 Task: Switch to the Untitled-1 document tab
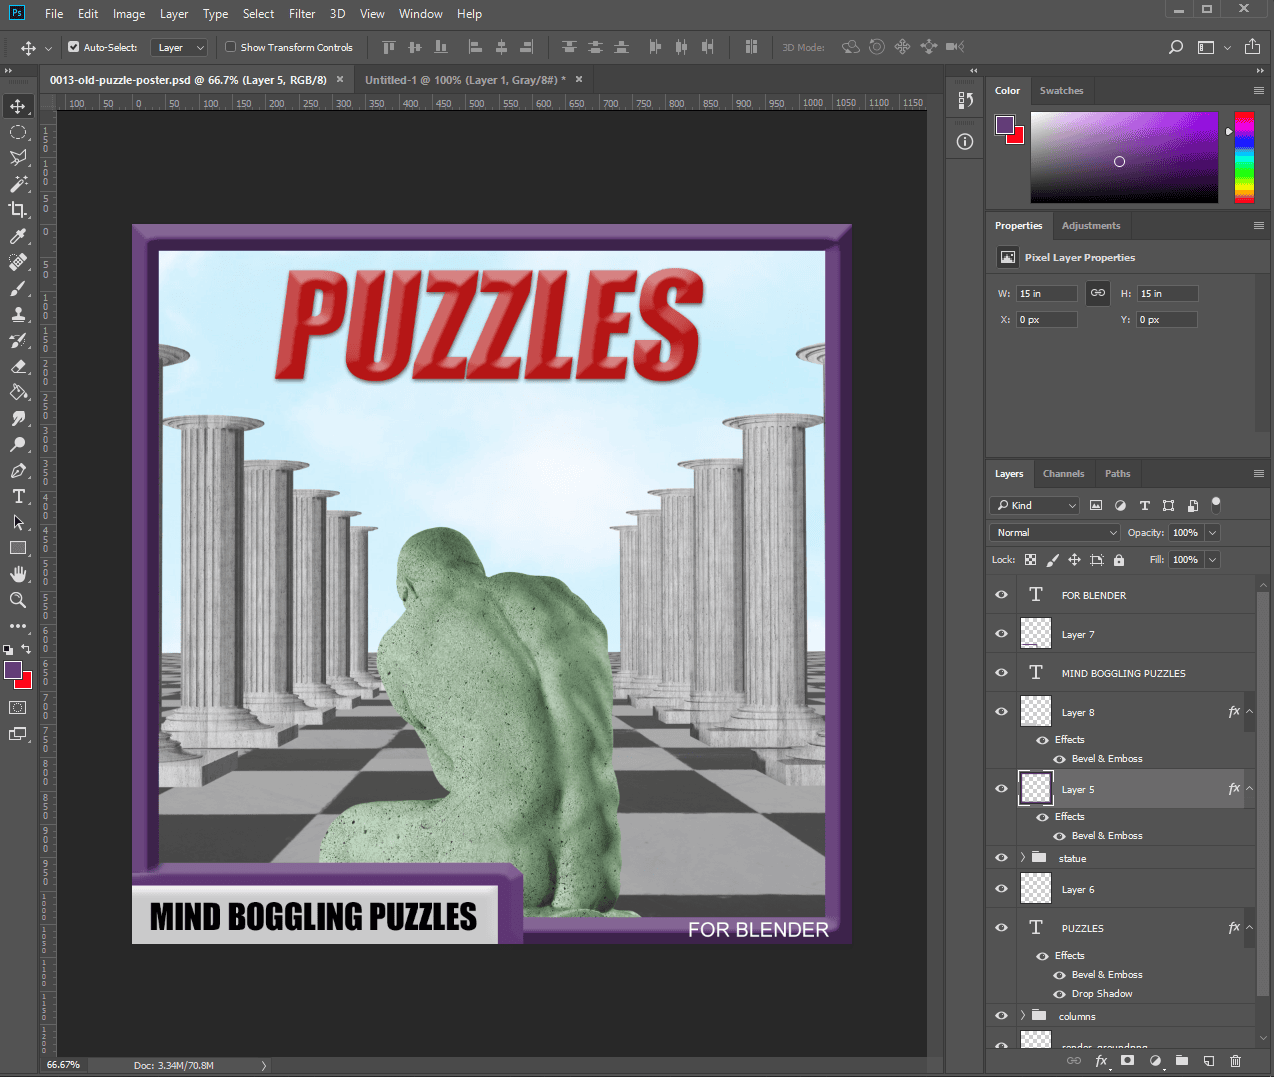[464, 80]
